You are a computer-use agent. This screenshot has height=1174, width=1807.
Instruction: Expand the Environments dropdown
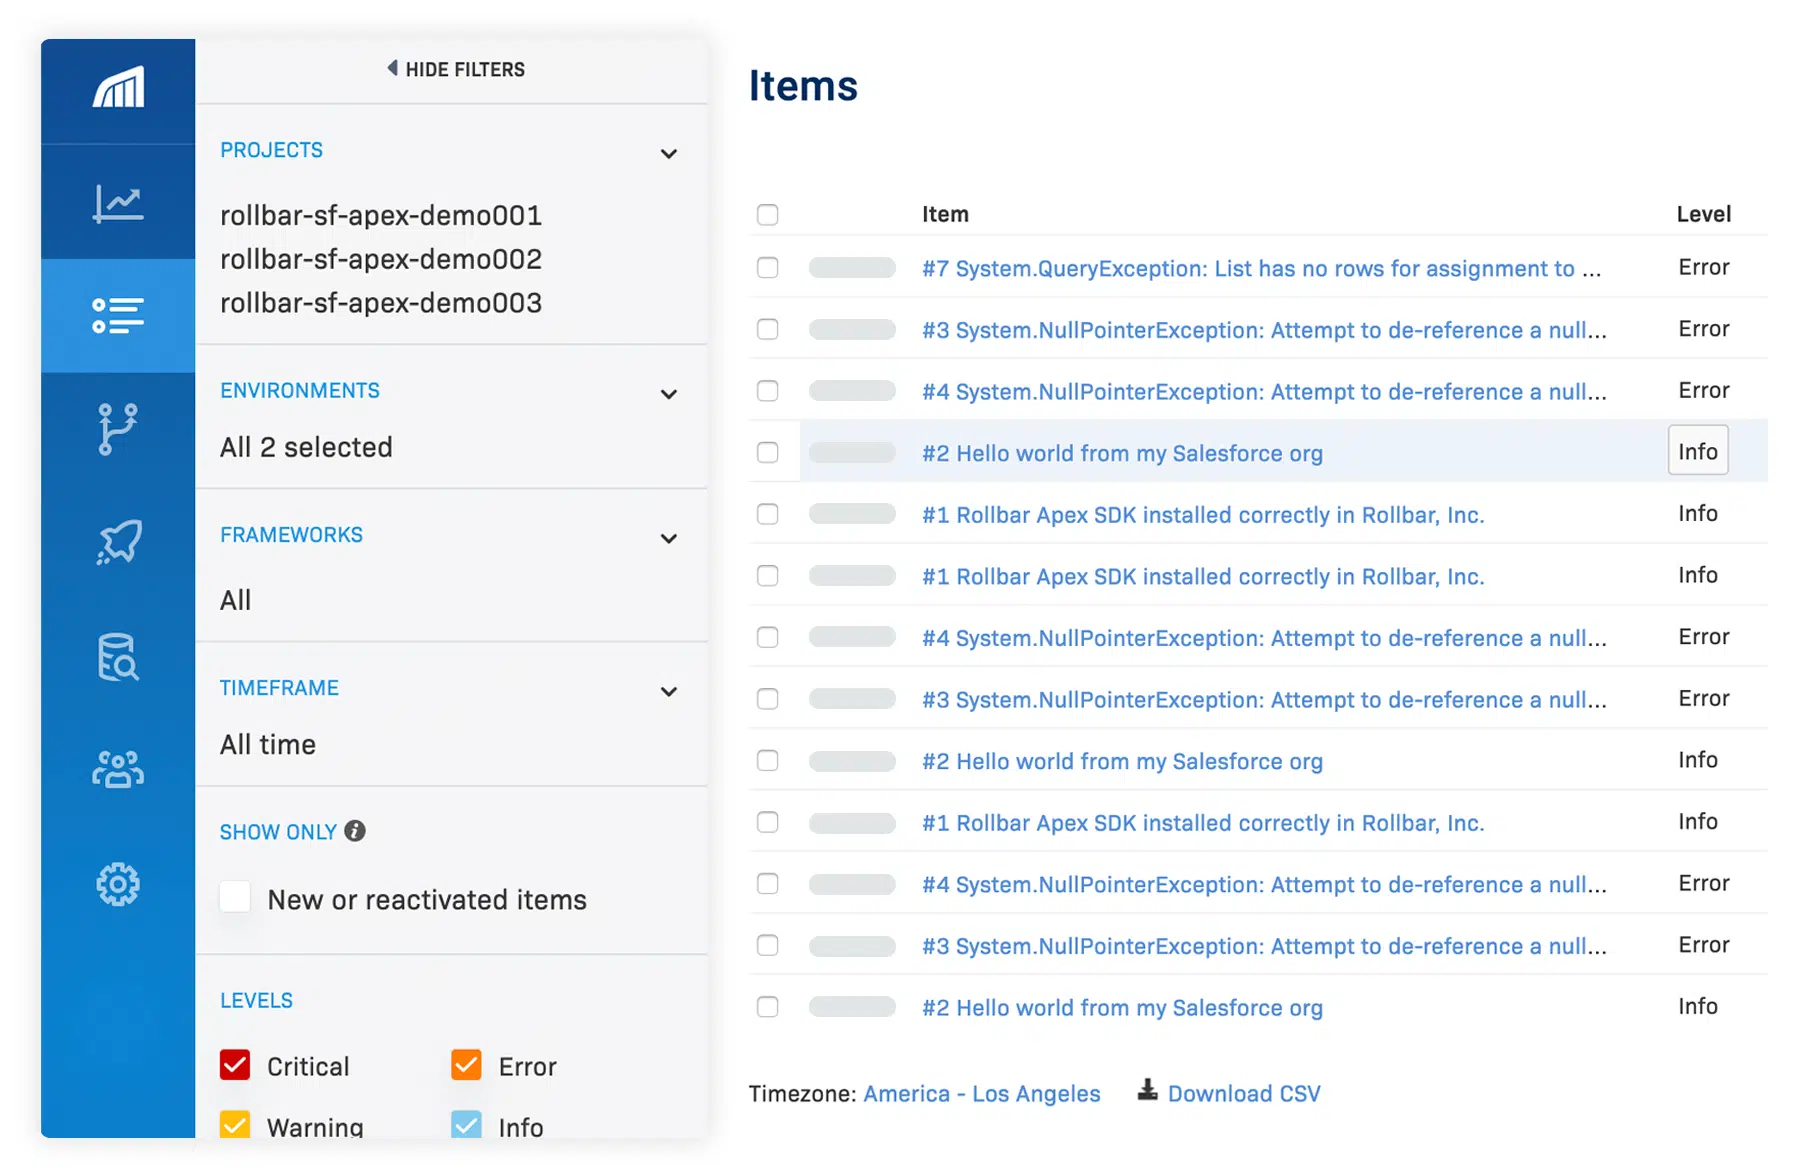pyautogui.click(x=668, y=394)
